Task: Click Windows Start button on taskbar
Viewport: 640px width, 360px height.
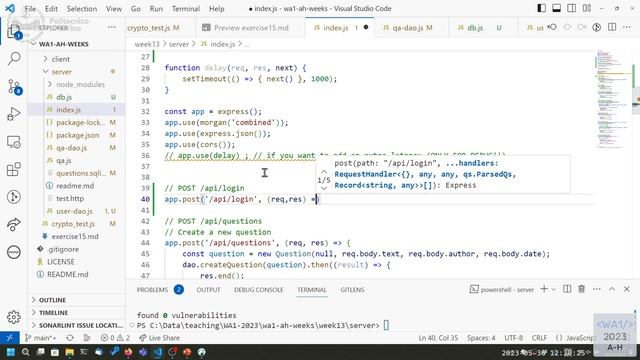Action: click(10, 352)
